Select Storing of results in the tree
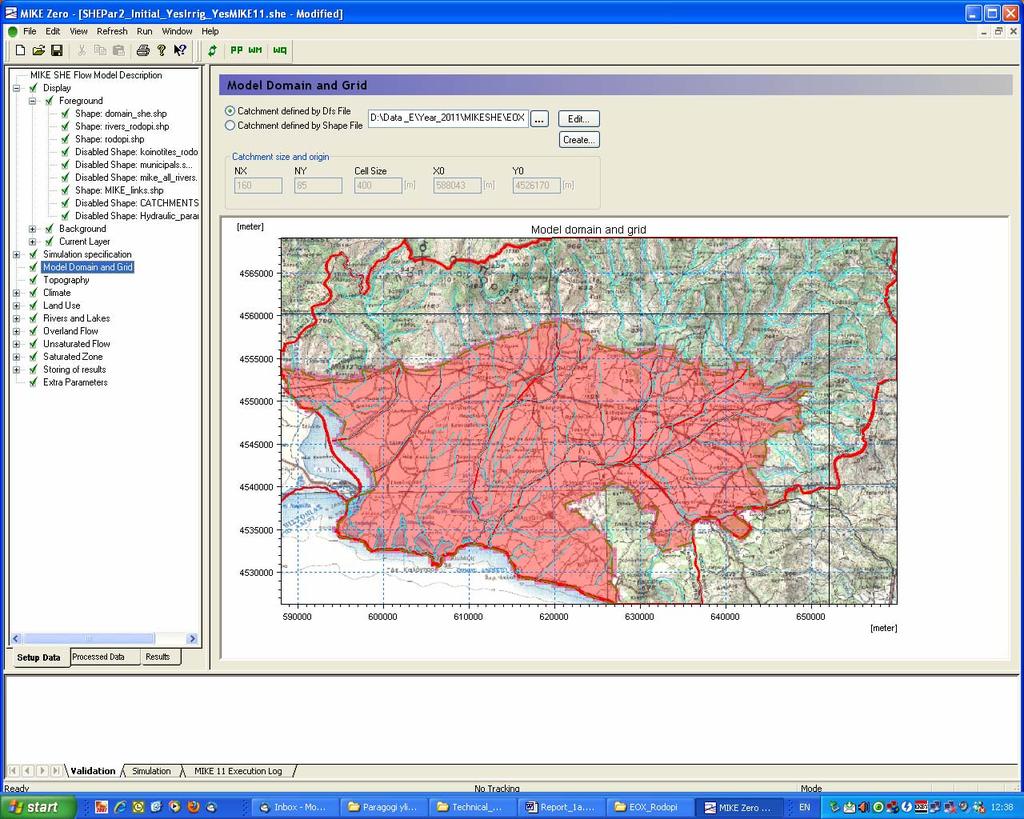 [x=74, y=370]
